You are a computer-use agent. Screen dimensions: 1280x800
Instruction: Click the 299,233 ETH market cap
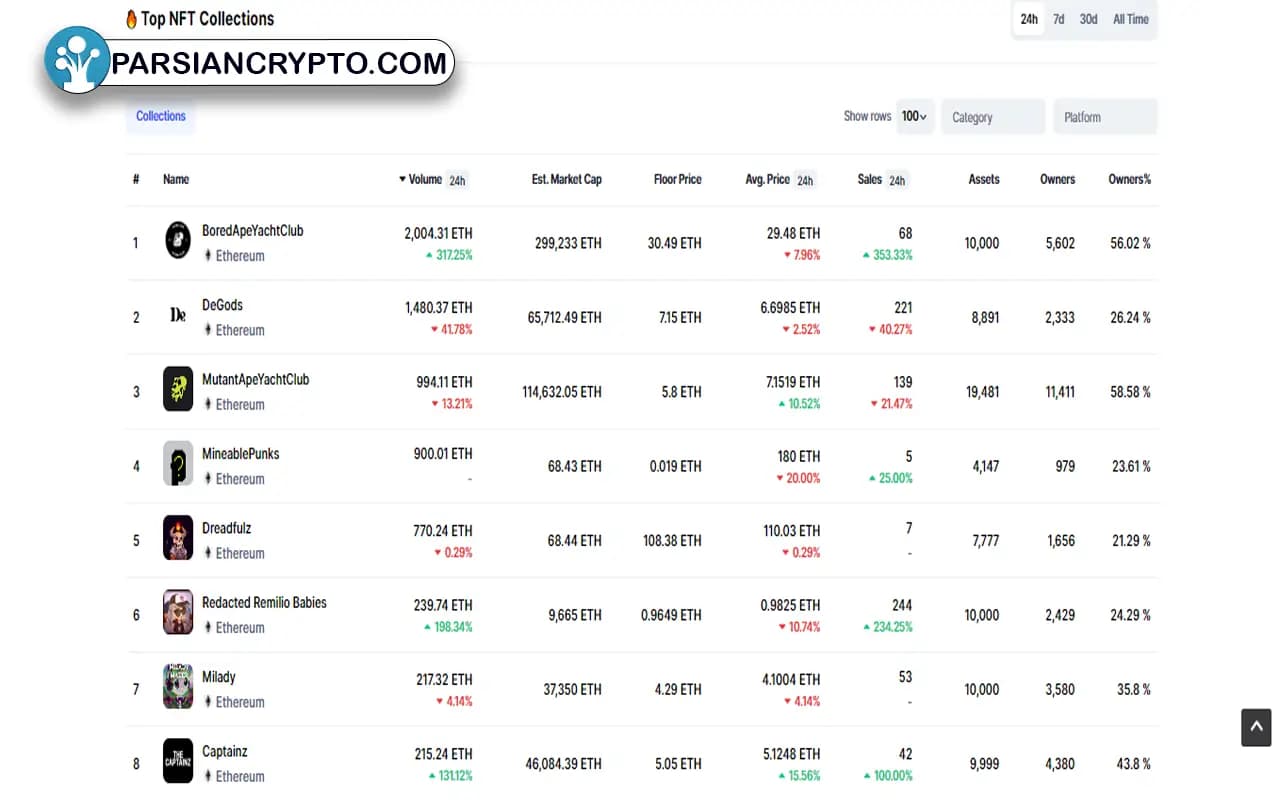pyautogui.click(x=568, y=243)
